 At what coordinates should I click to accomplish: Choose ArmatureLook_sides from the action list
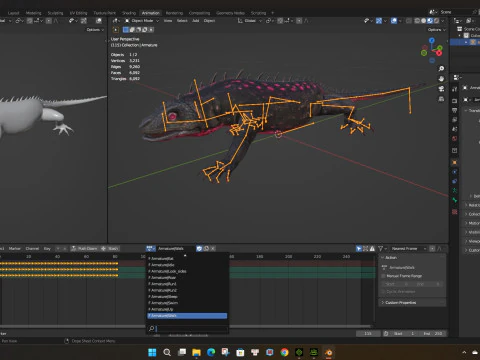[x=187, y=271]
